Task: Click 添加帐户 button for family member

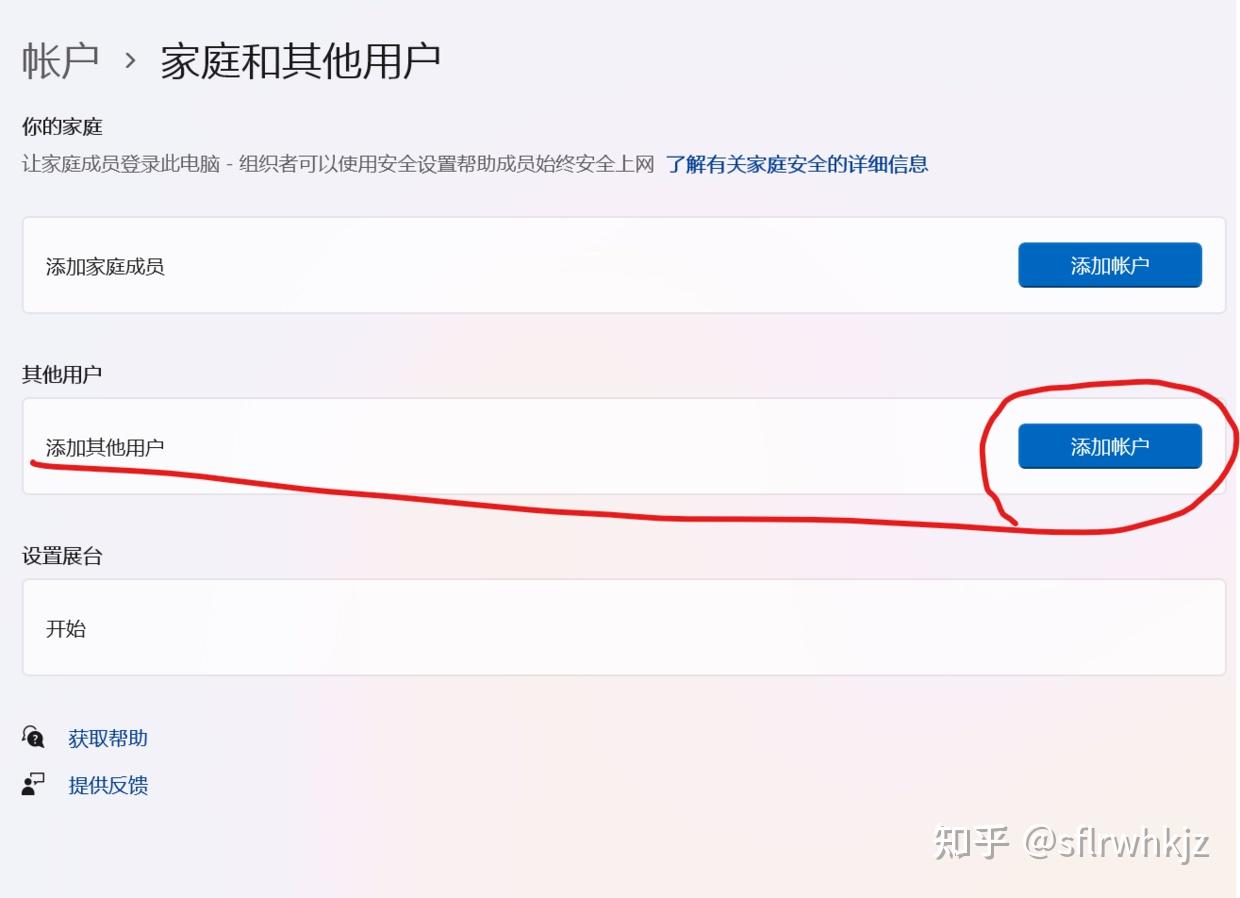Action: tap(1110, 265)
